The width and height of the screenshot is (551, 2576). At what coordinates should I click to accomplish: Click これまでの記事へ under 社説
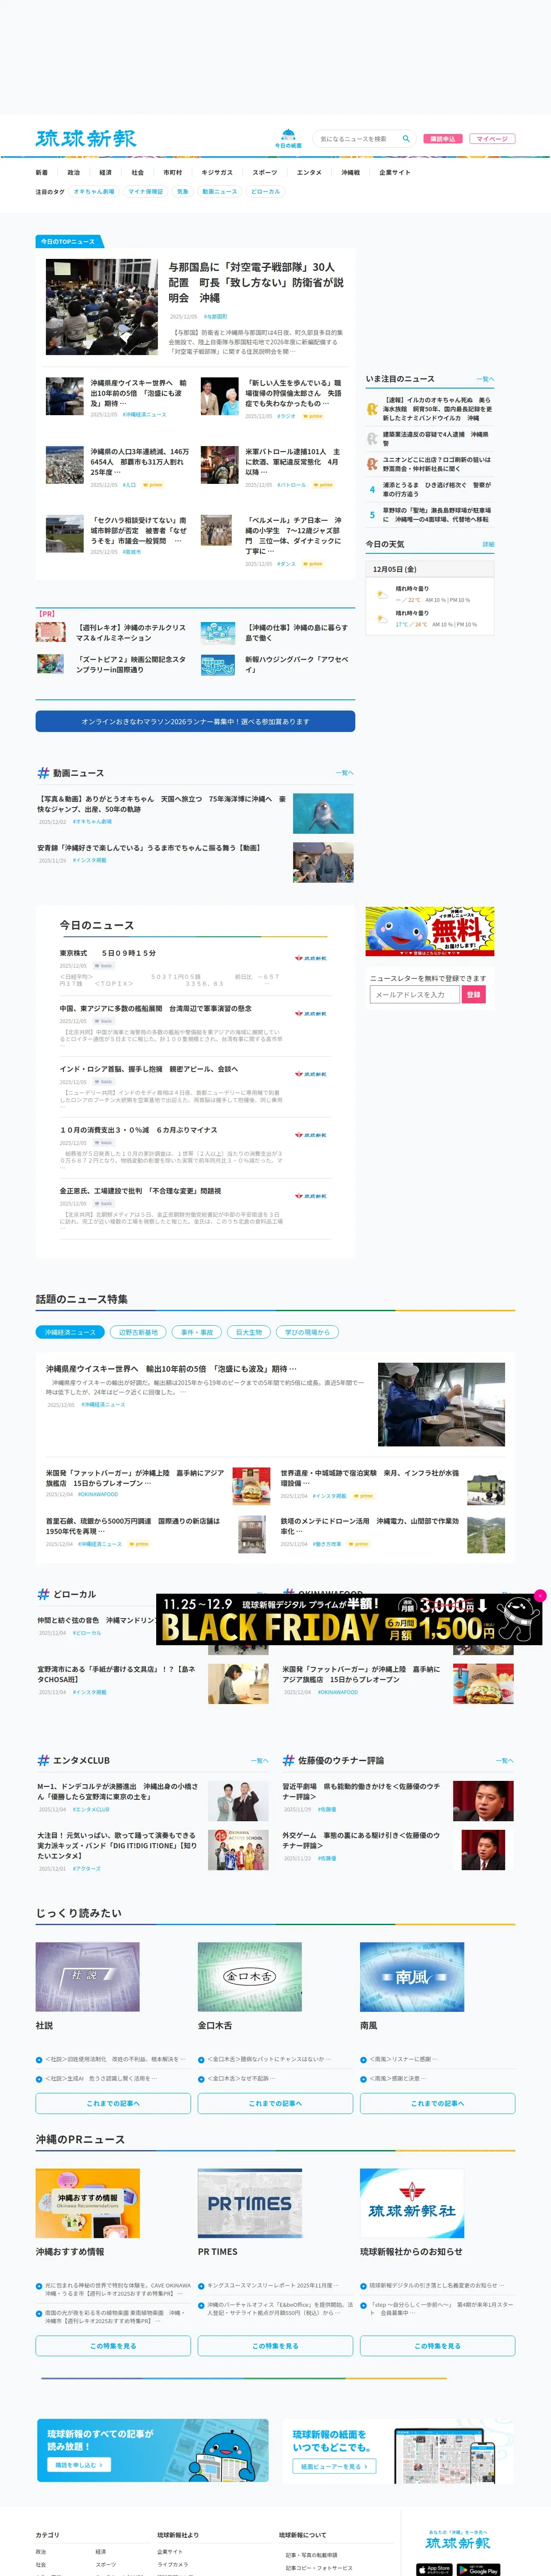113,2103
